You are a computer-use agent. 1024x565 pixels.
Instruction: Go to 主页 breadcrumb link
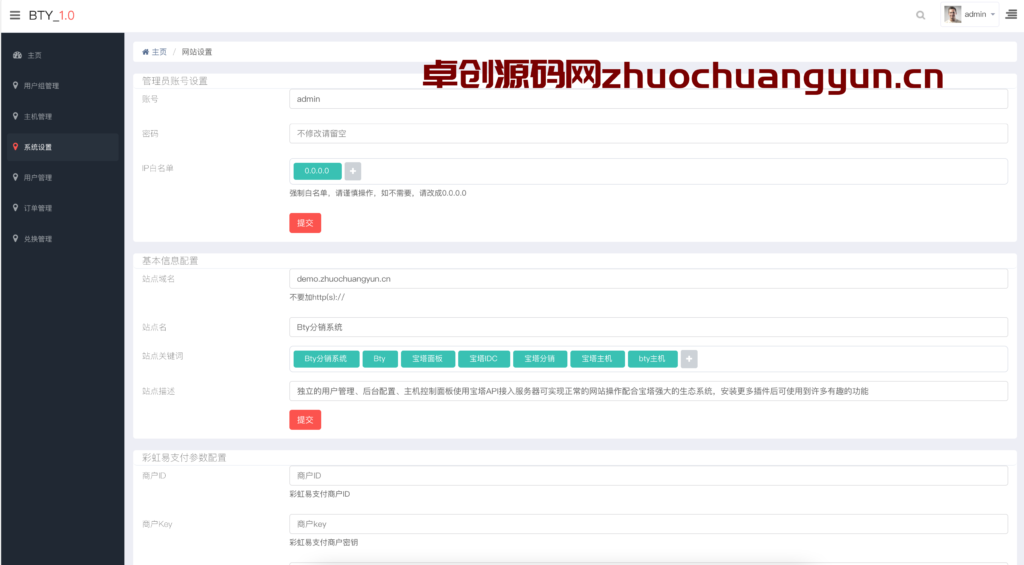[159, 52]
